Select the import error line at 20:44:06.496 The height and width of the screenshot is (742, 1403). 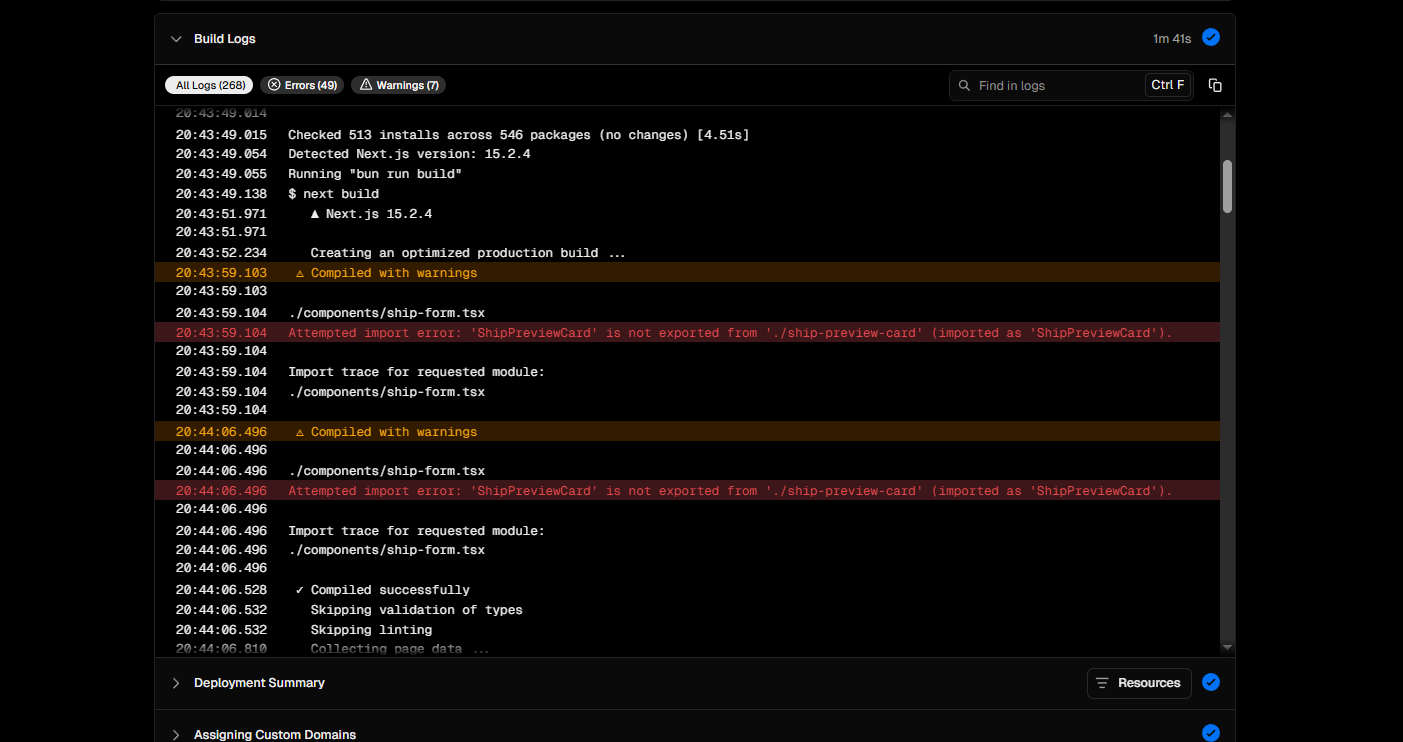coord(687,490)
